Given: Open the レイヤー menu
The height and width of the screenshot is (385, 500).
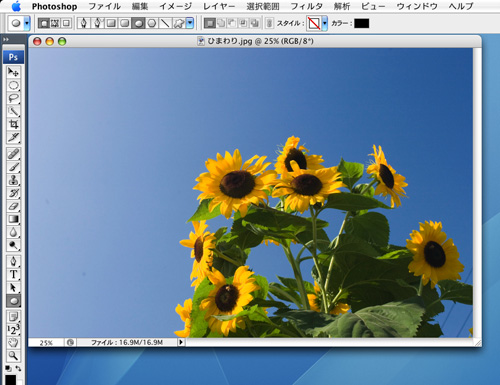Looking at the screenshot, I should tap(219, 6).
